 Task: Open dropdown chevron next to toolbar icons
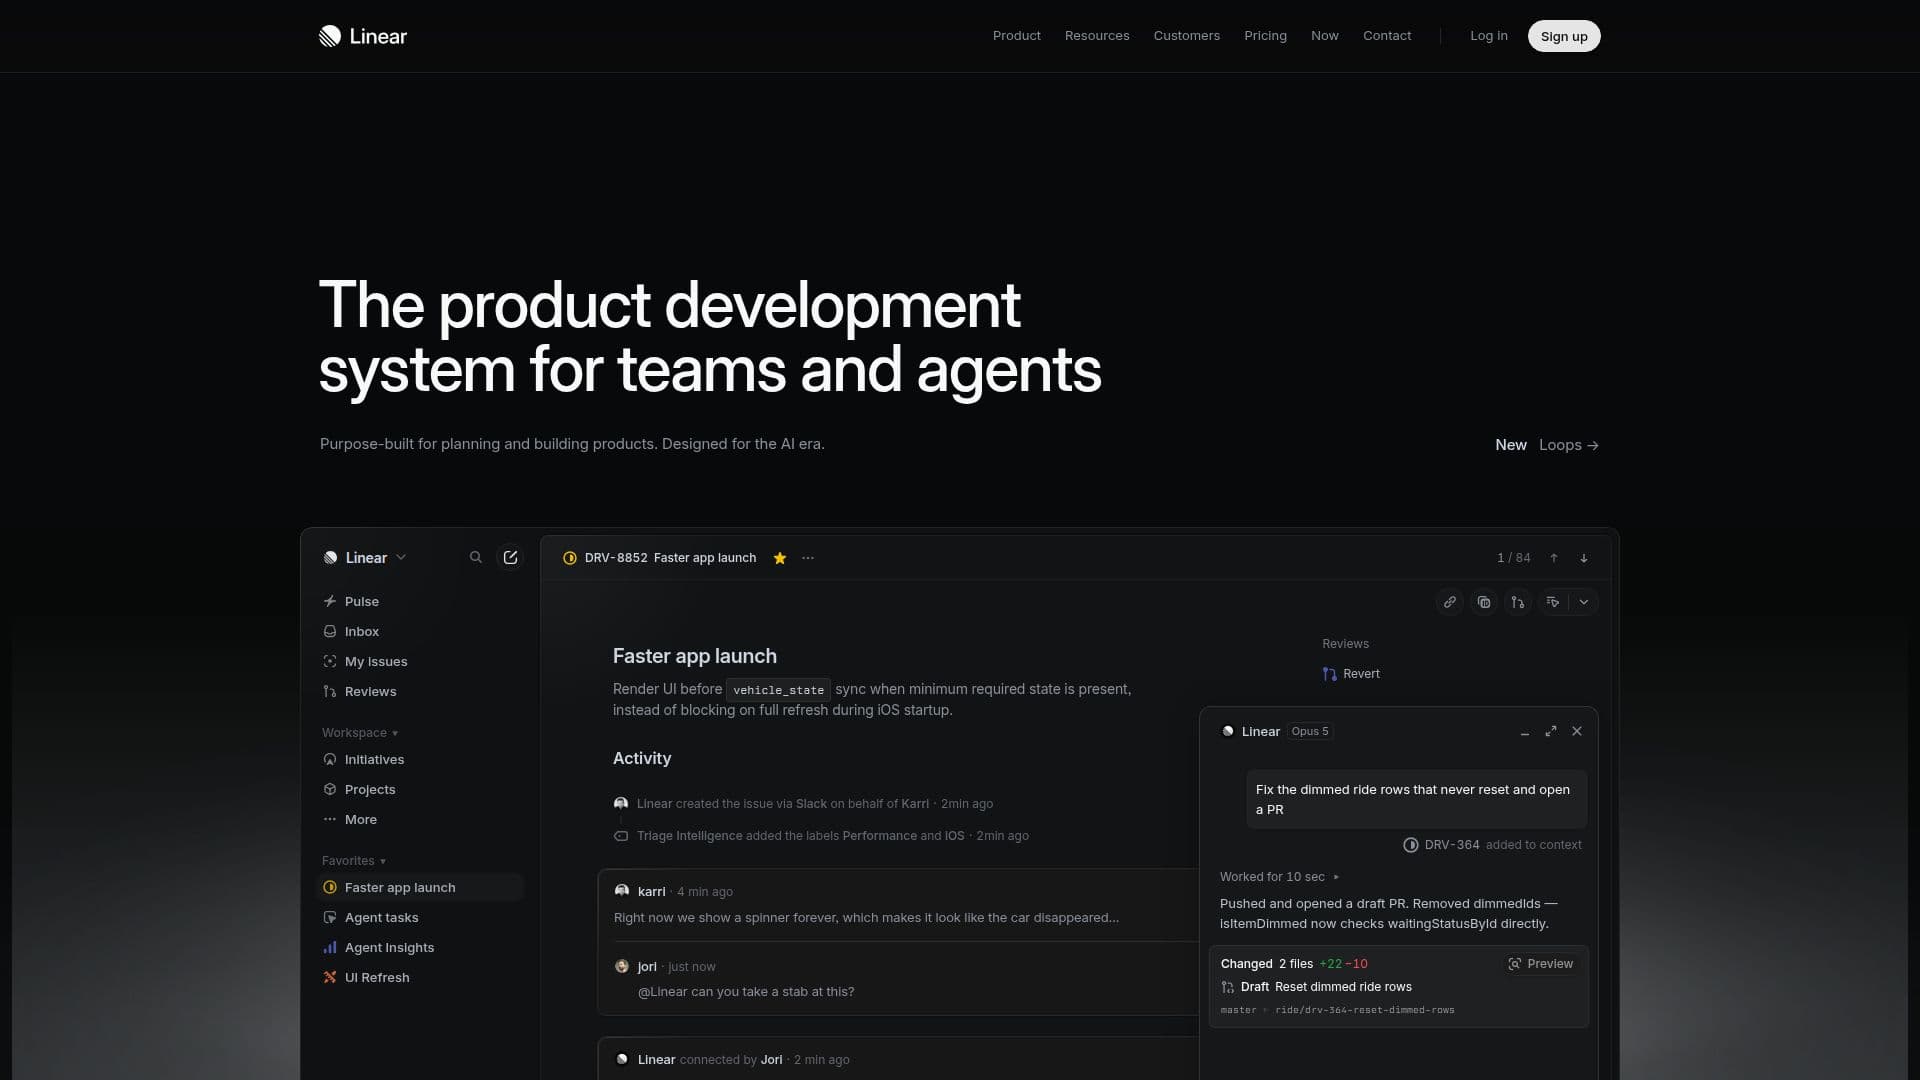(x=1584, y=602)
